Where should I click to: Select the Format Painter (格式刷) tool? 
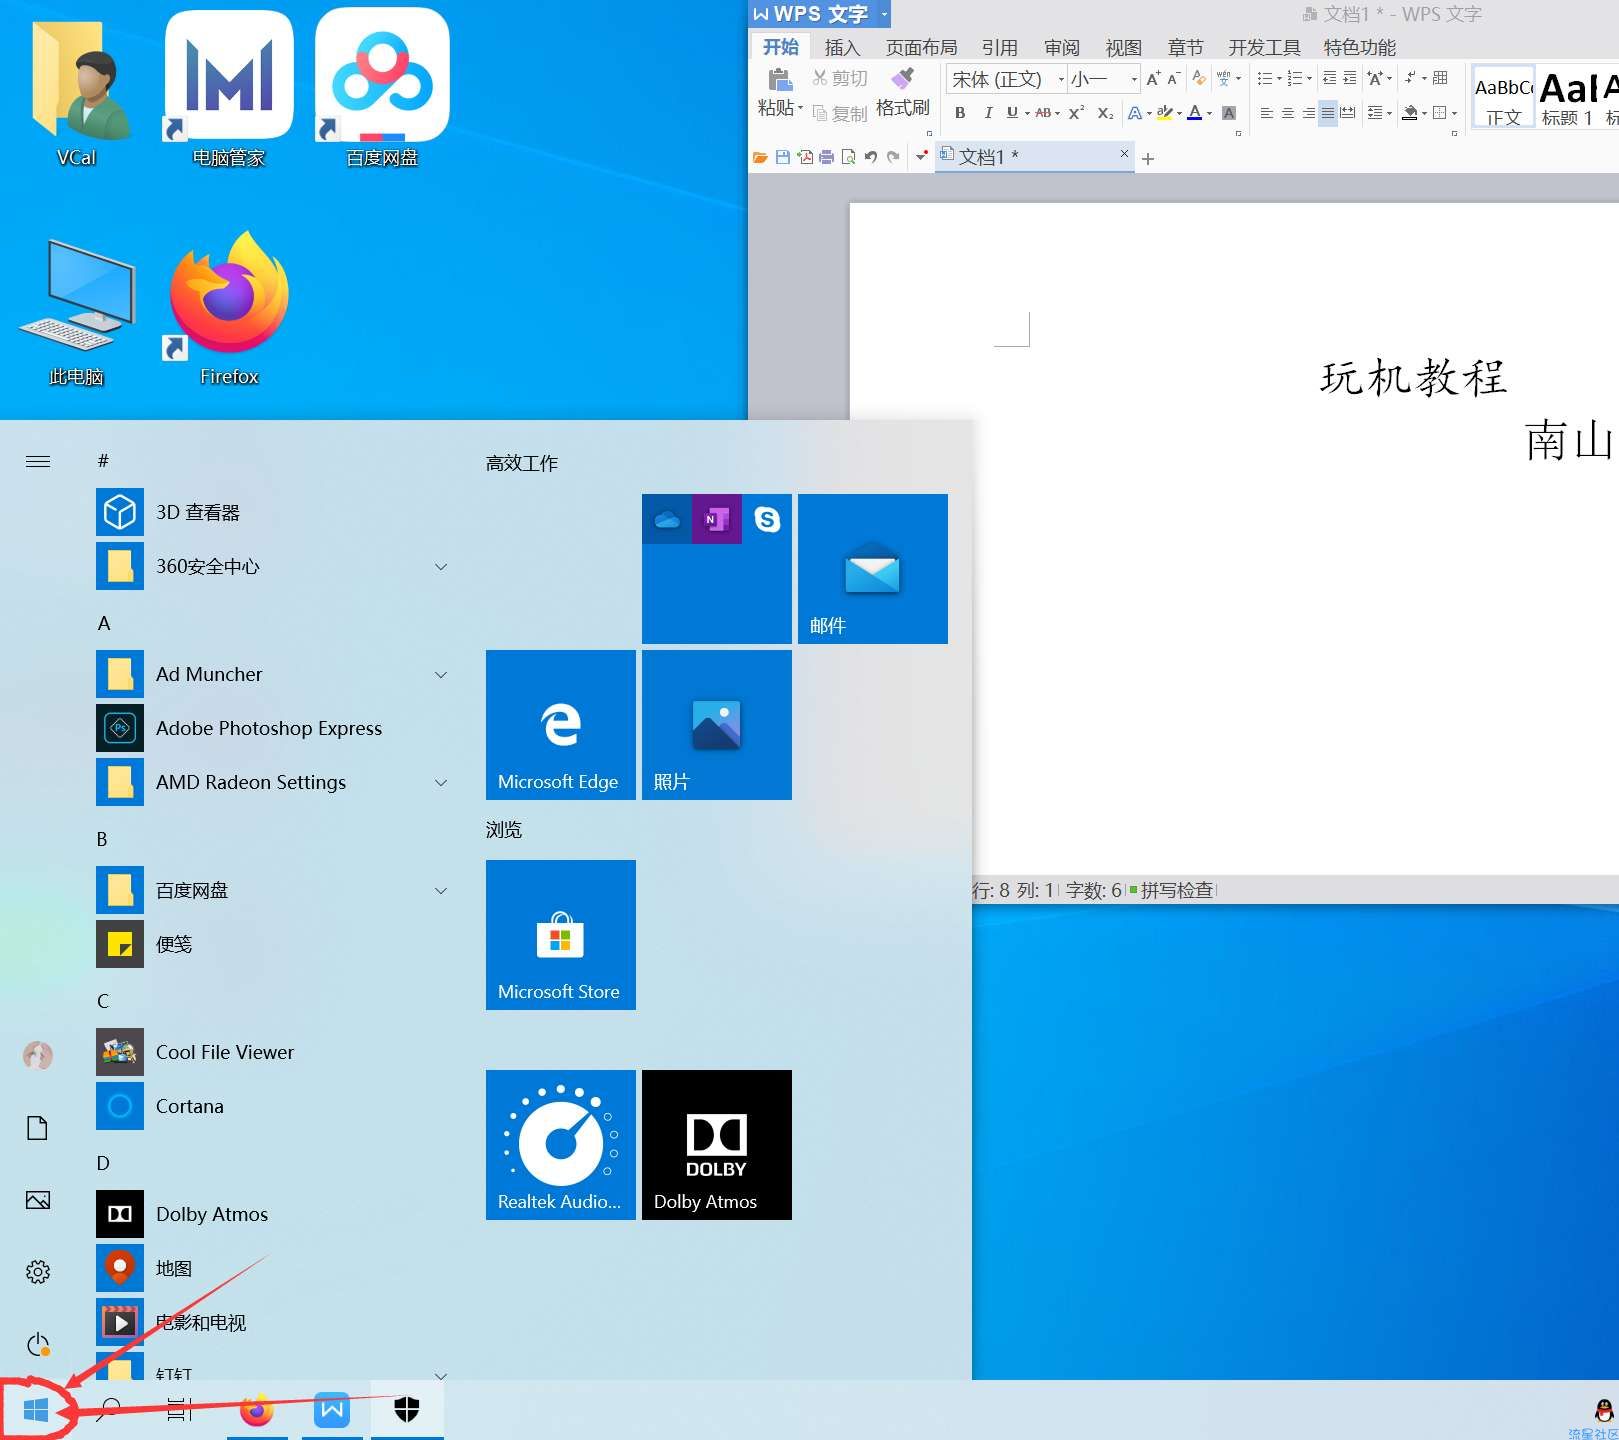903,94
